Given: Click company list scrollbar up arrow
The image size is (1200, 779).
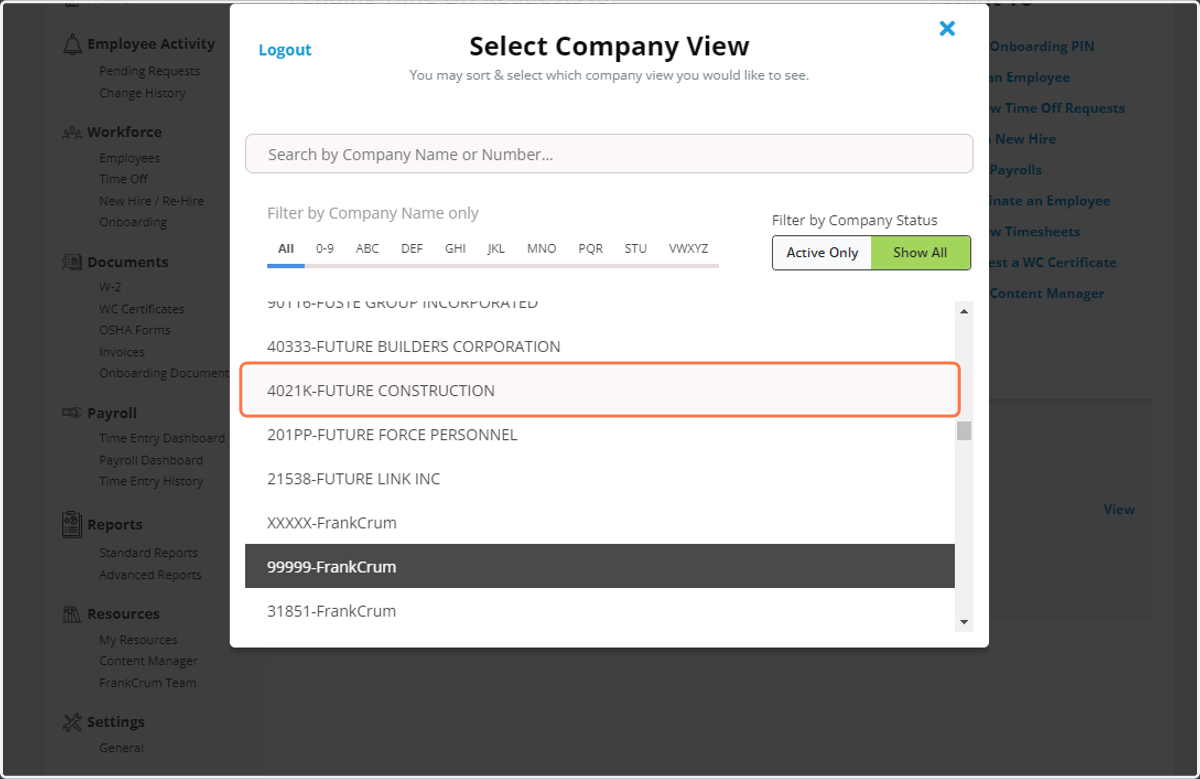Looking at the screenshot, I should point(964,312).
